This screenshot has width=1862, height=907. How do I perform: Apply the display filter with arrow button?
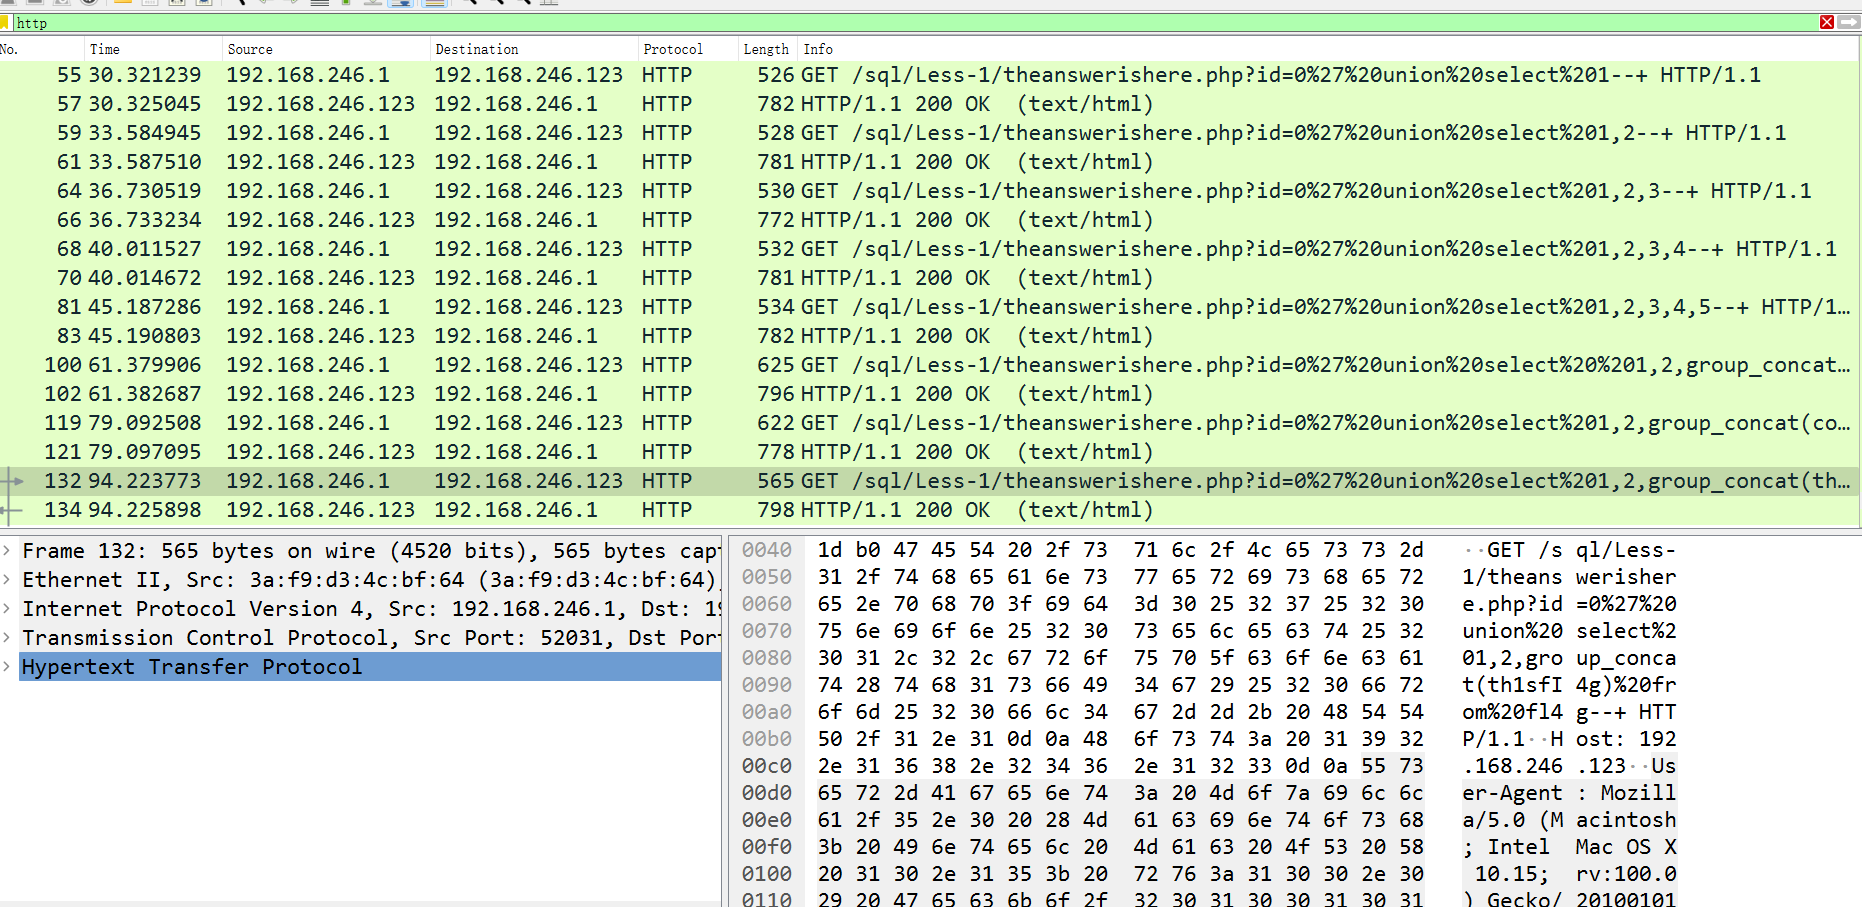coord(1848,22)
